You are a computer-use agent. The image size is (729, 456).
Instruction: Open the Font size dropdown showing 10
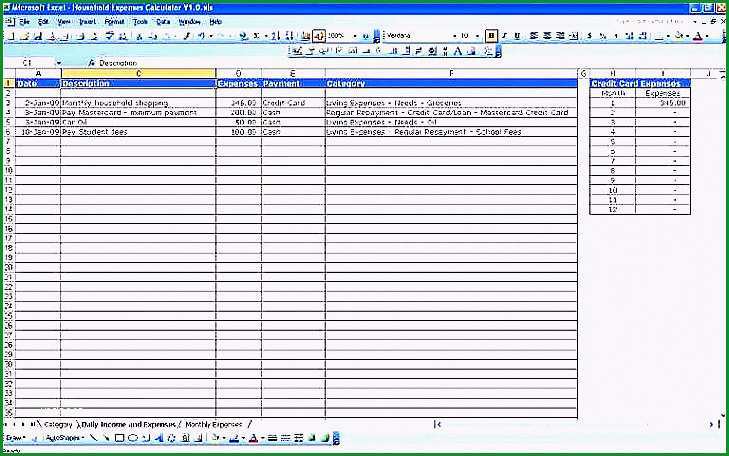pyautogui.click(x=477, y=36)
